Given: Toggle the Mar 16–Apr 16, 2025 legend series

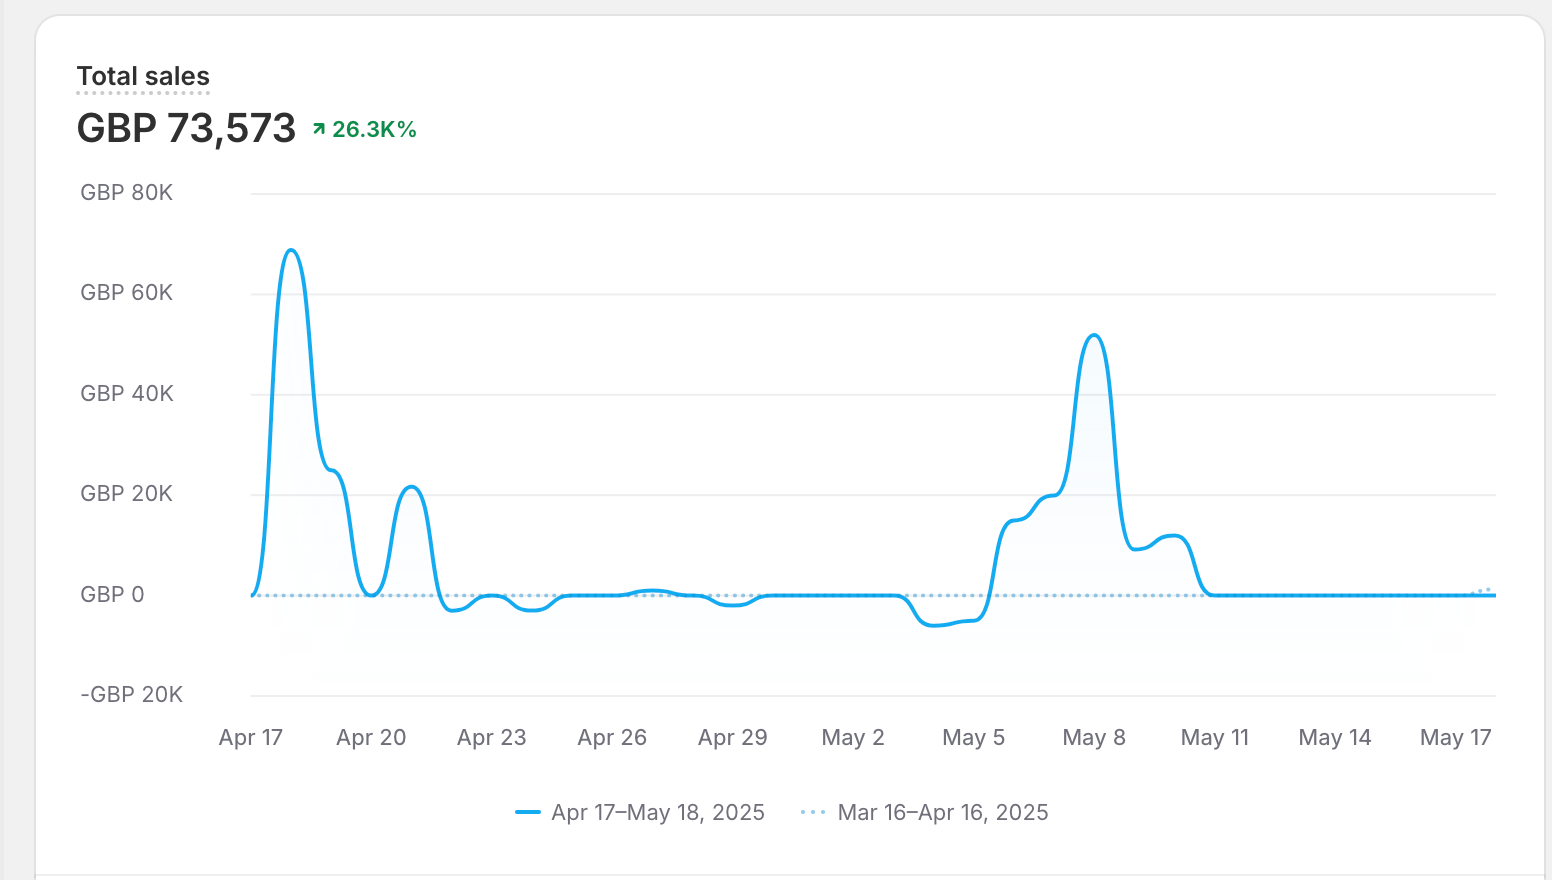Looking at the screenshot, I should [942, 813].
